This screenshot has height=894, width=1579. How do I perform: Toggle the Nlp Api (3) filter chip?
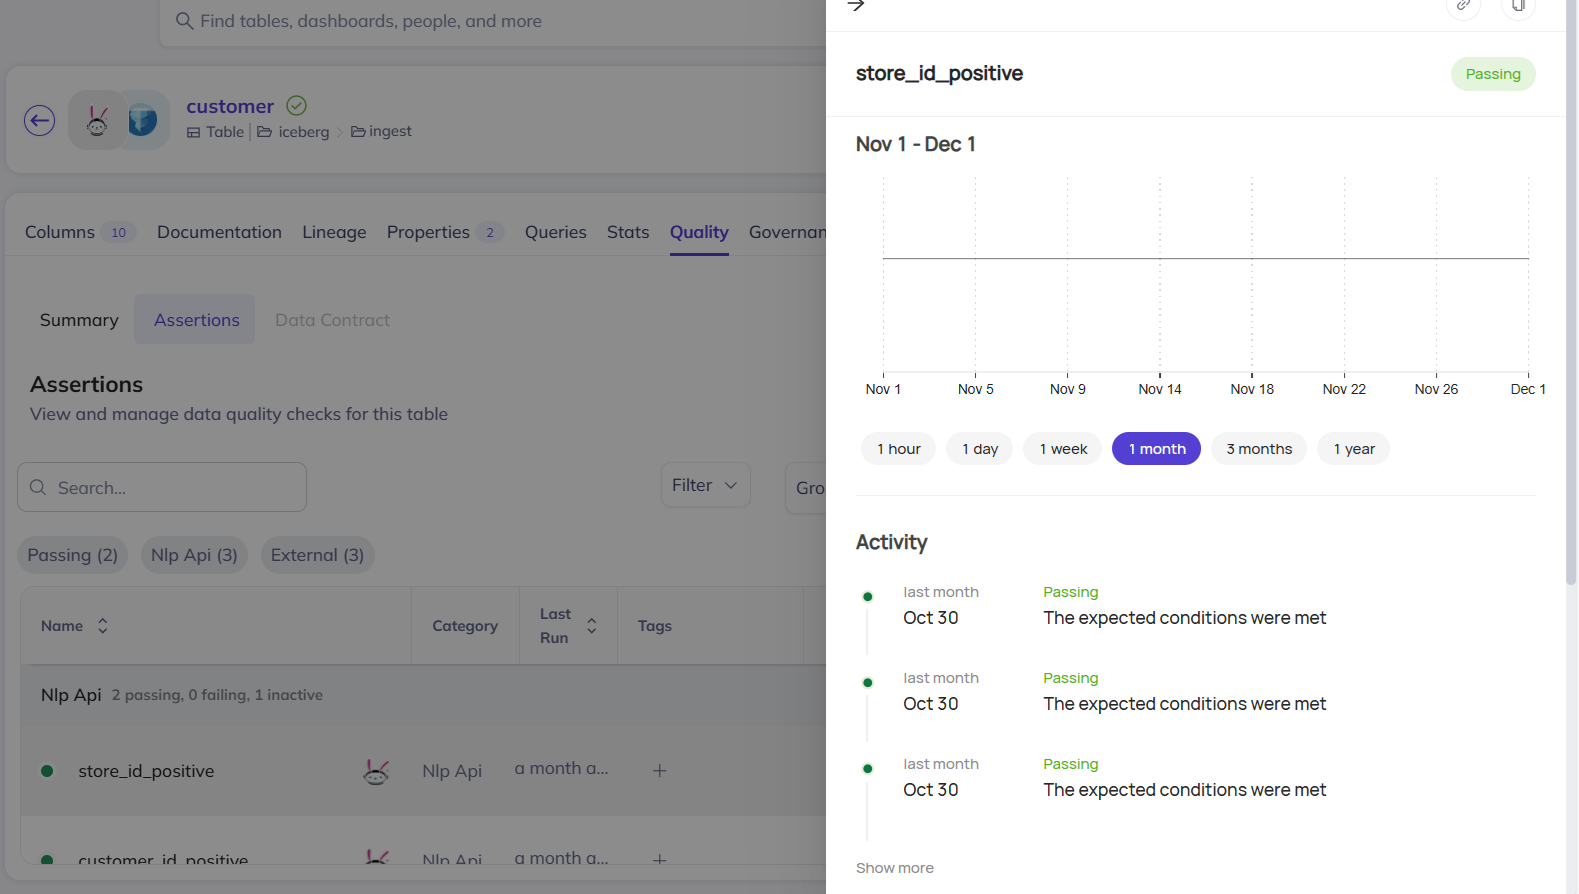point(194,555)
